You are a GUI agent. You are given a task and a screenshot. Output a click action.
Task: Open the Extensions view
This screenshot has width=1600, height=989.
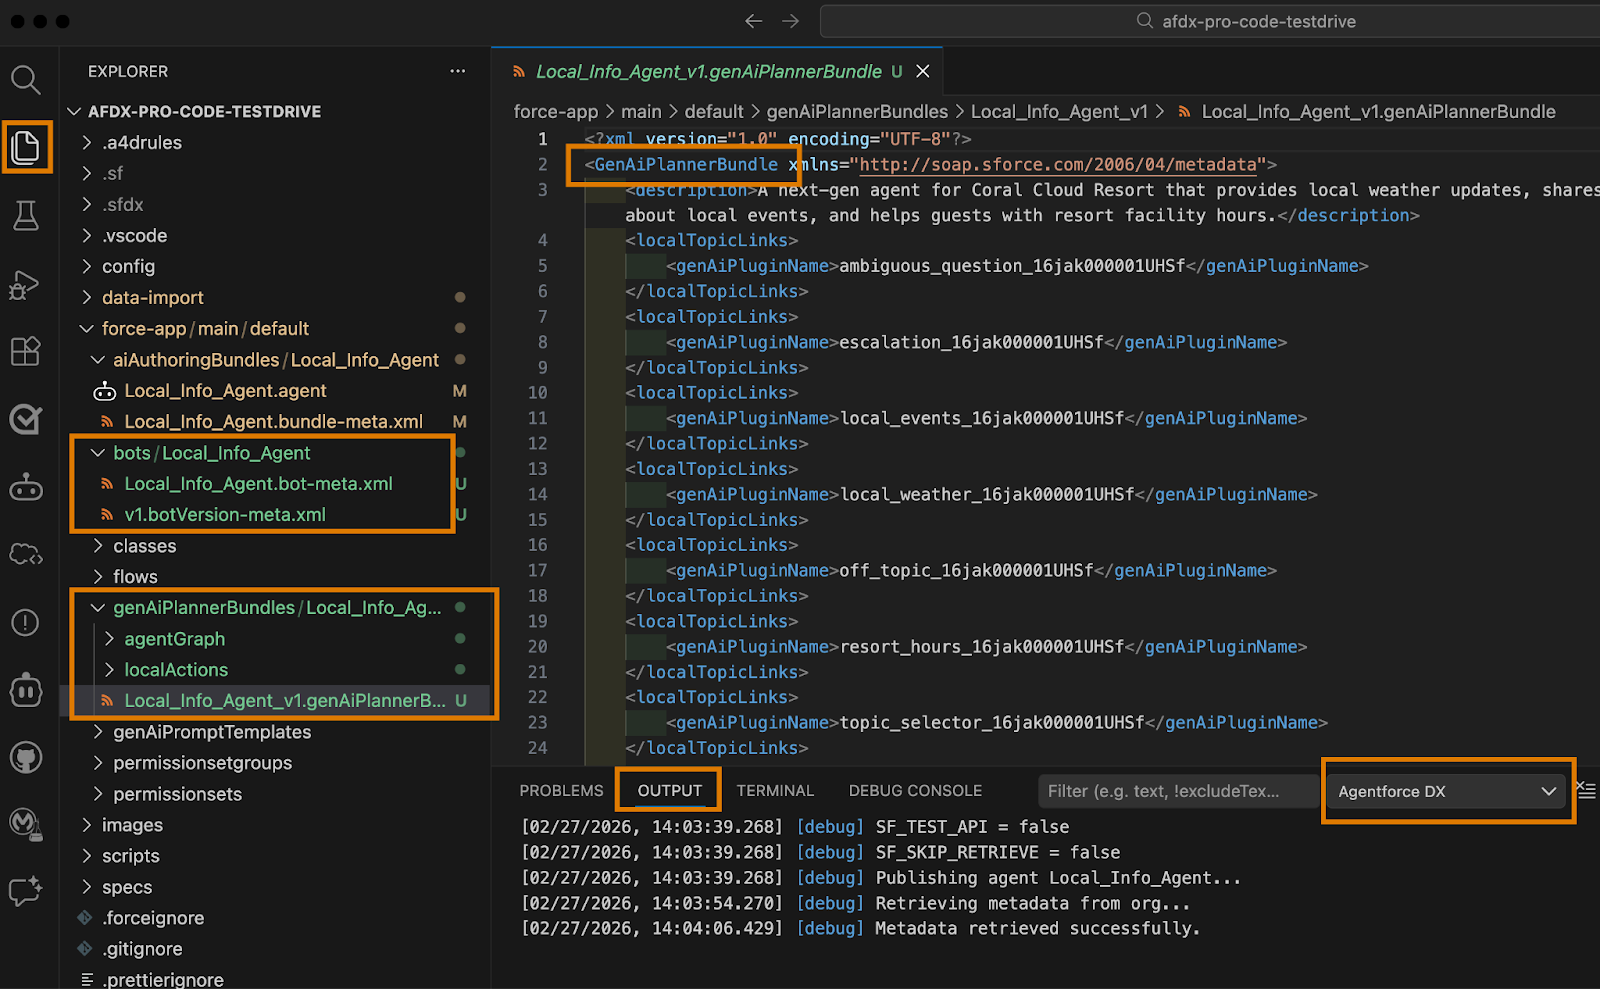(26, 351)
